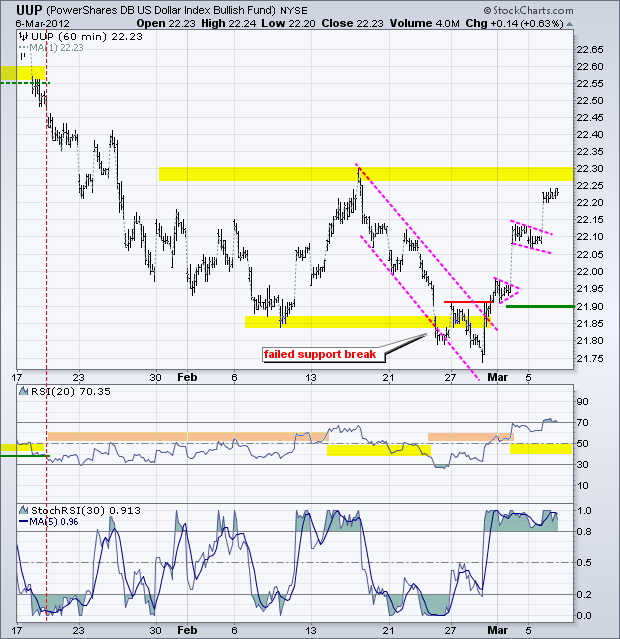Click the 30 level on RSI axis

[582, 465]
